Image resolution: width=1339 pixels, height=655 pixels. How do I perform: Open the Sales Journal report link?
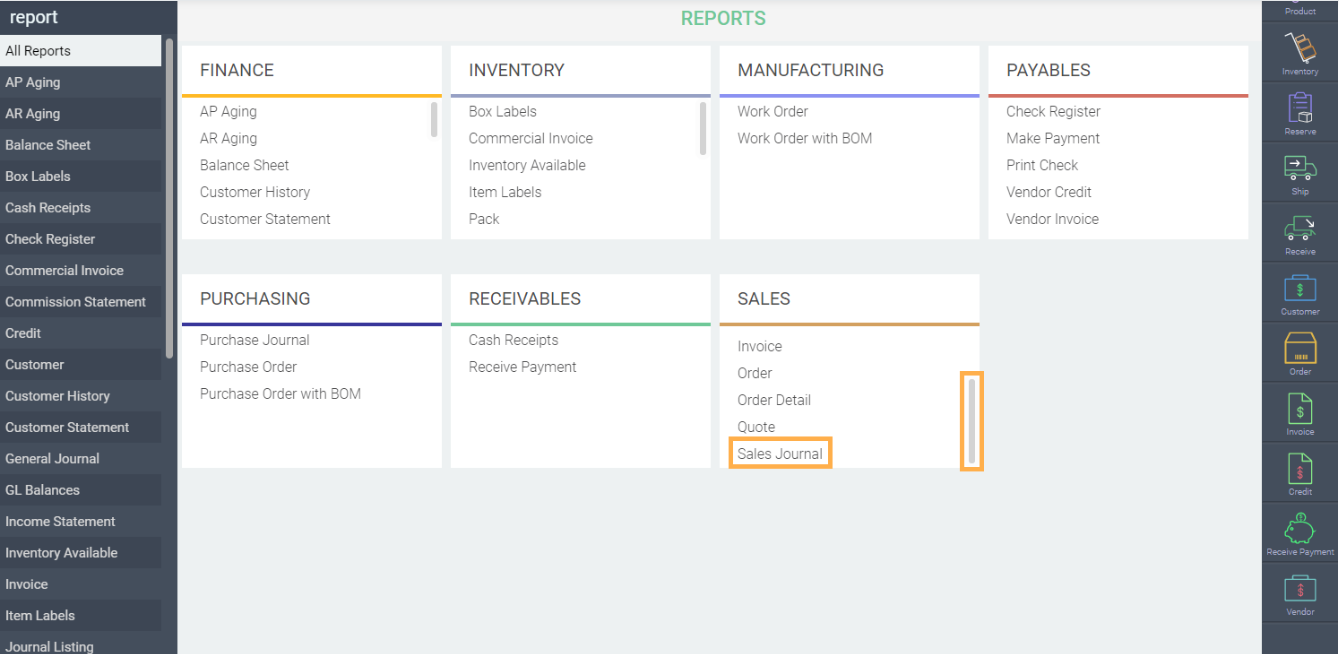point(780,454)
